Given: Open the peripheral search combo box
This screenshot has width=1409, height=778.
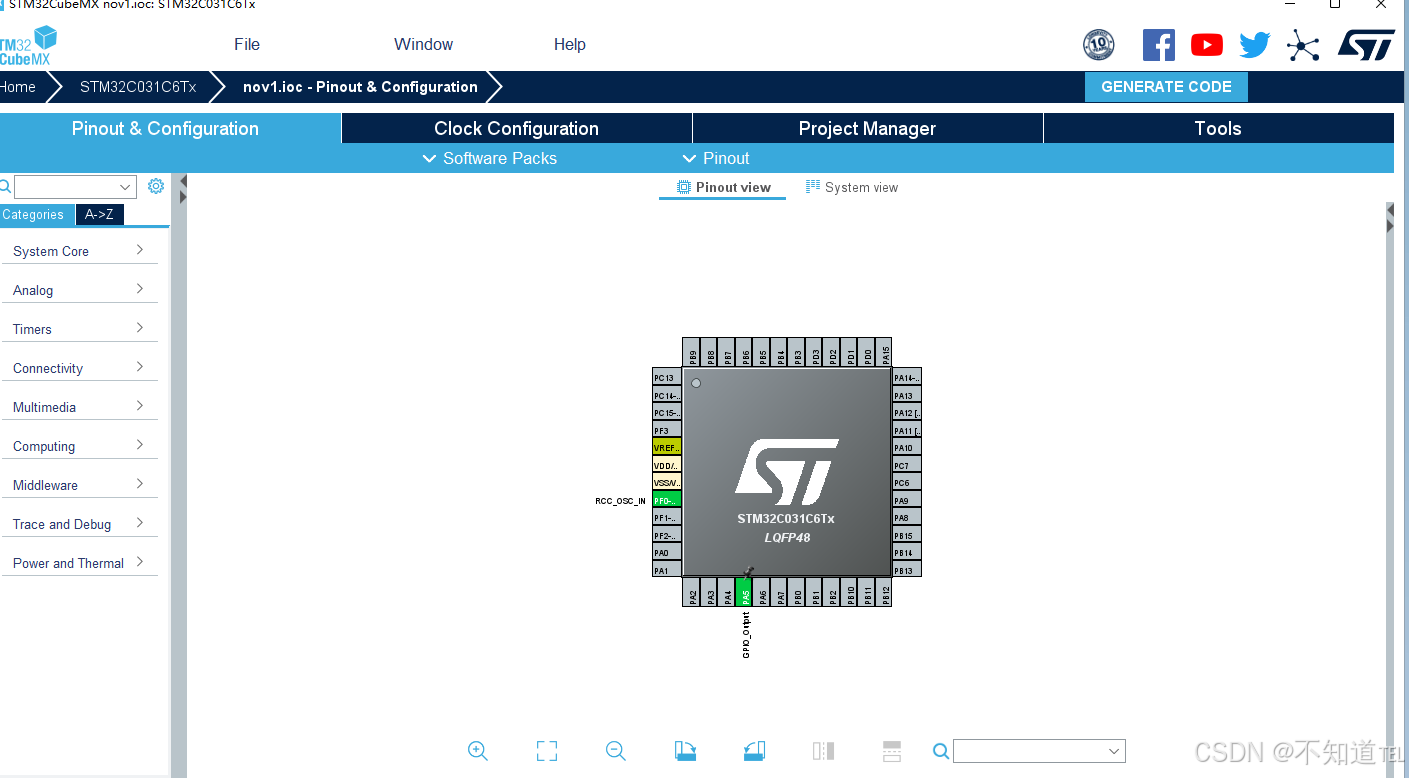Looking at the screenshot, I should coord(75,187).
